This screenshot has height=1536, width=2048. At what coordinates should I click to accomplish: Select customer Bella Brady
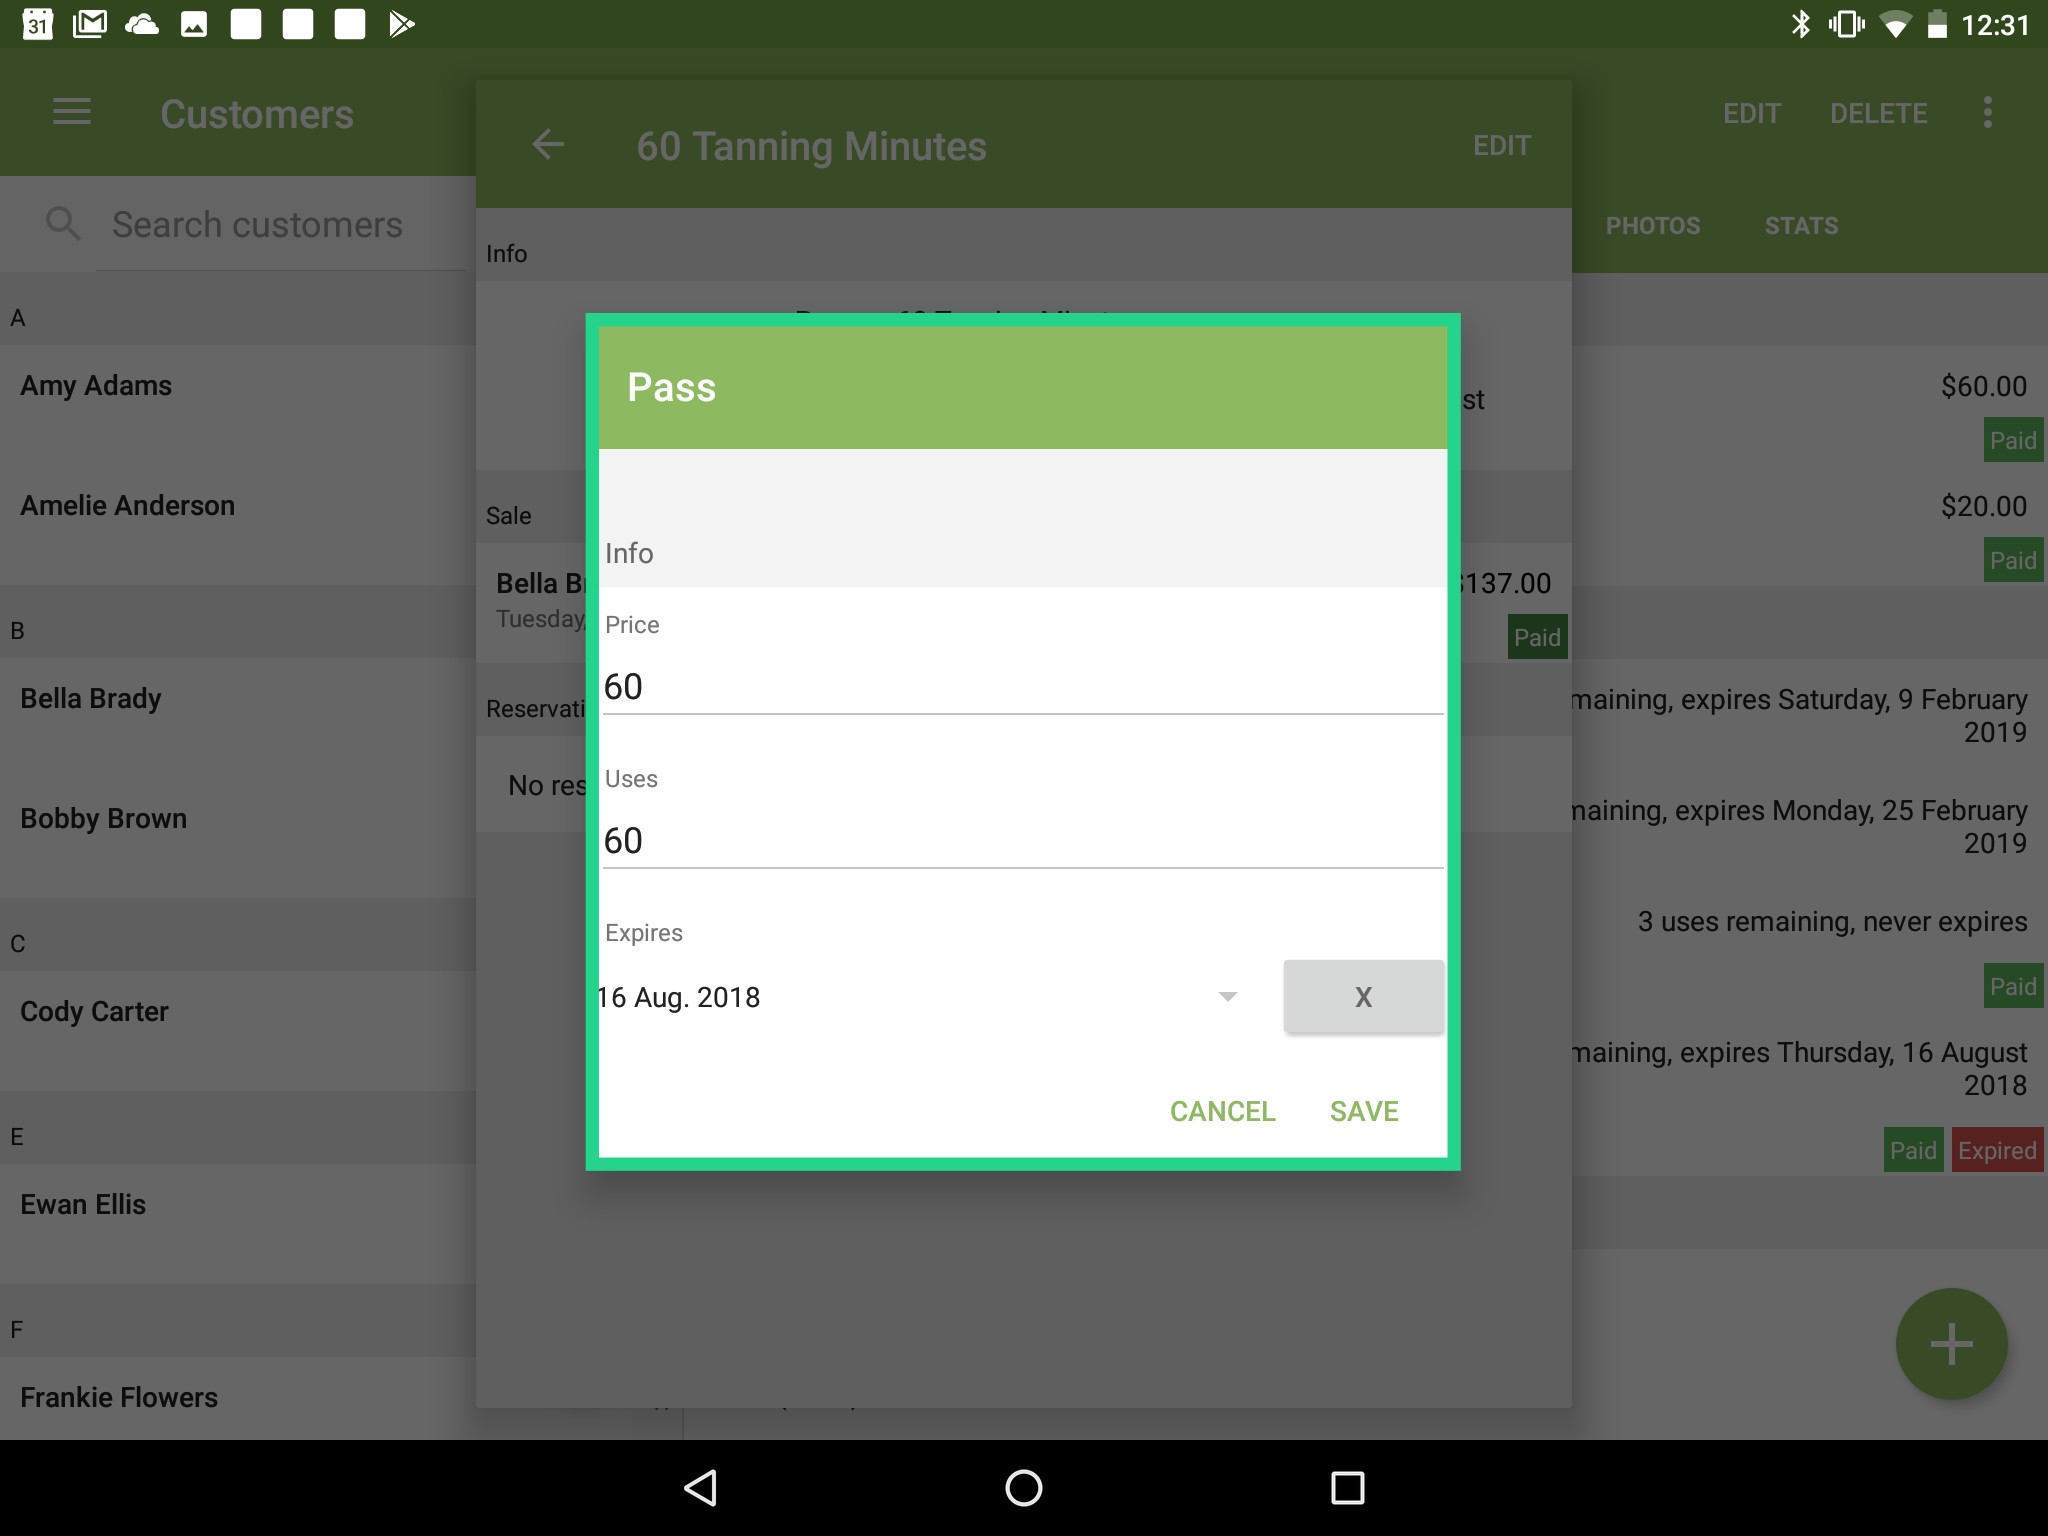tap(238, 718)
